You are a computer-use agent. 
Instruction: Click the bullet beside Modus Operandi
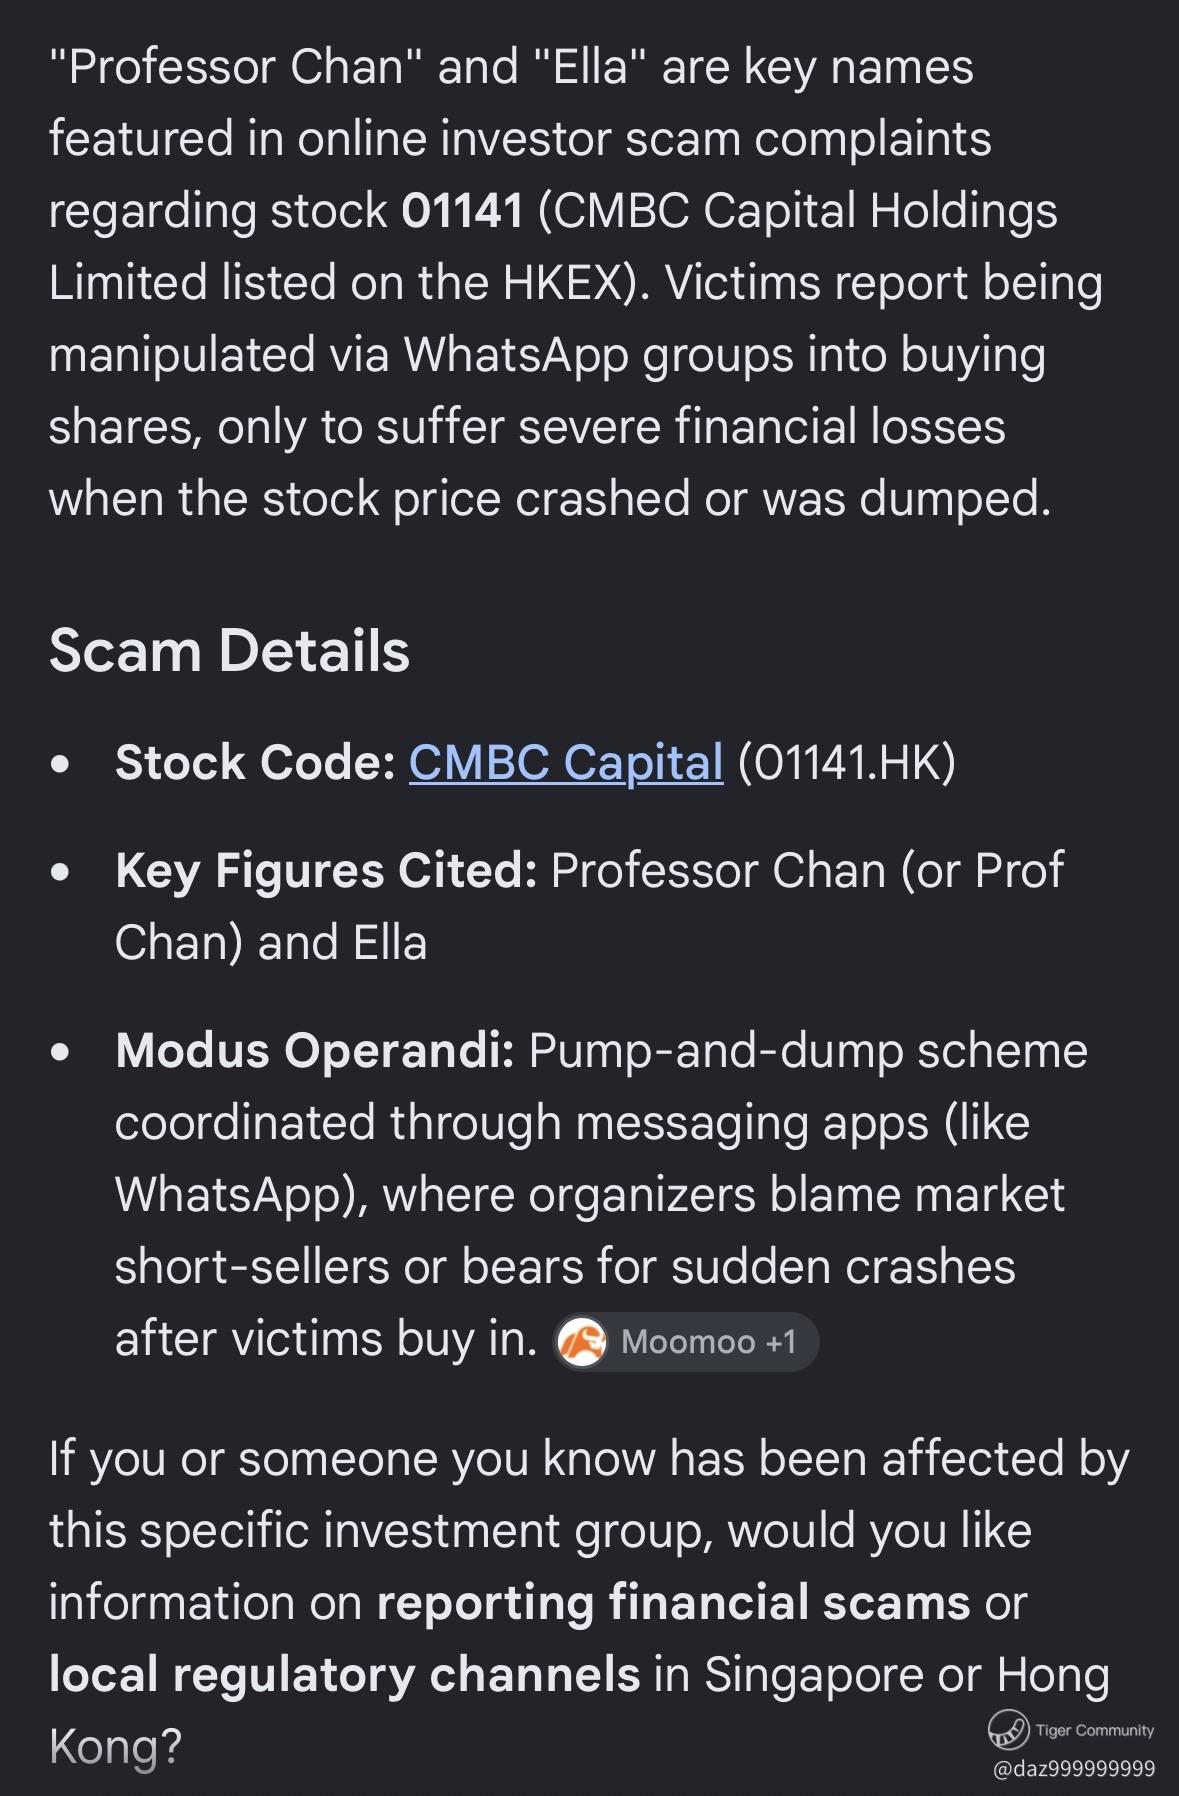[61, 1053]
